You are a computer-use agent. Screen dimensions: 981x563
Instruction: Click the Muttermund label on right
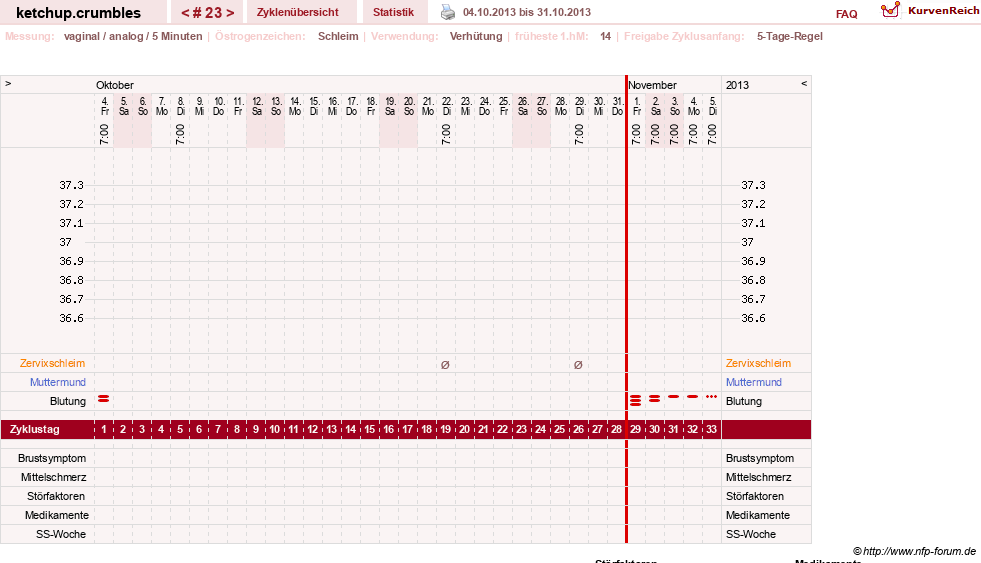(x=754, y=382)
